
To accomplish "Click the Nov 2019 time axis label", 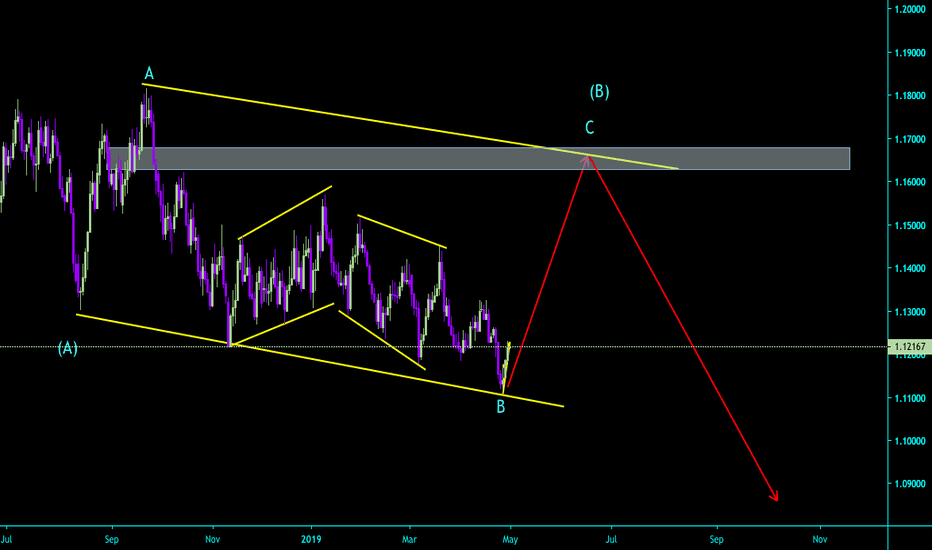I will pos(820,539).
